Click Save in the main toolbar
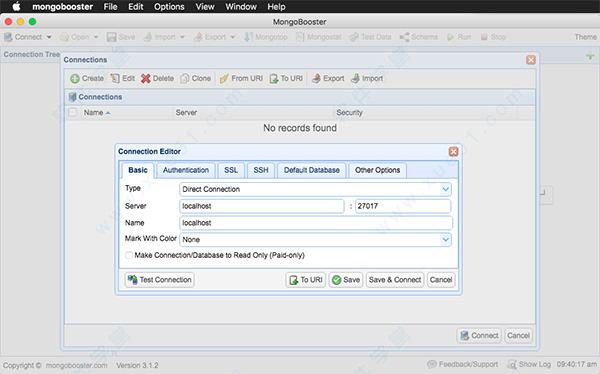Image resolution: width=600 pixels, height=374 pixels. tap(121, 37)
